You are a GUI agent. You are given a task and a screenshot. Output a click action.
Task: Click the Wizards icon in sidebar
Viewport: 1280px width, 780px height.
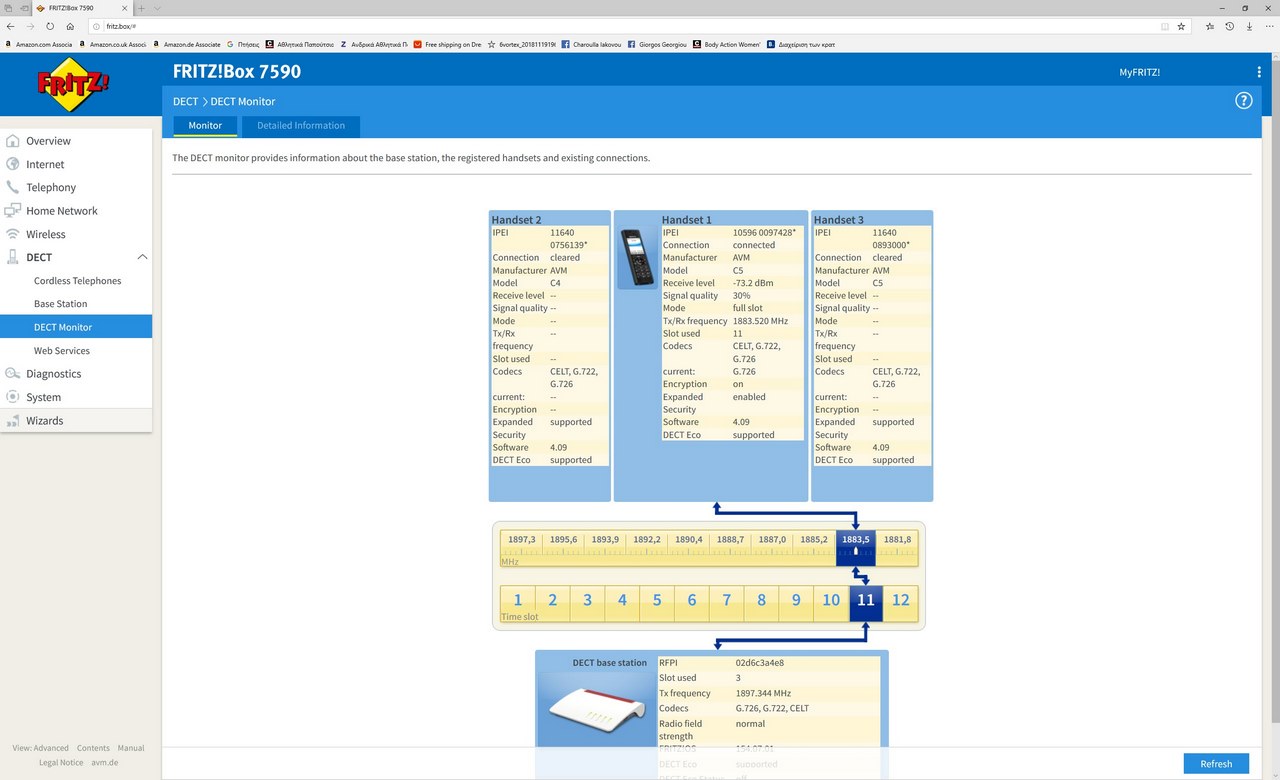(x=13, y=421)
